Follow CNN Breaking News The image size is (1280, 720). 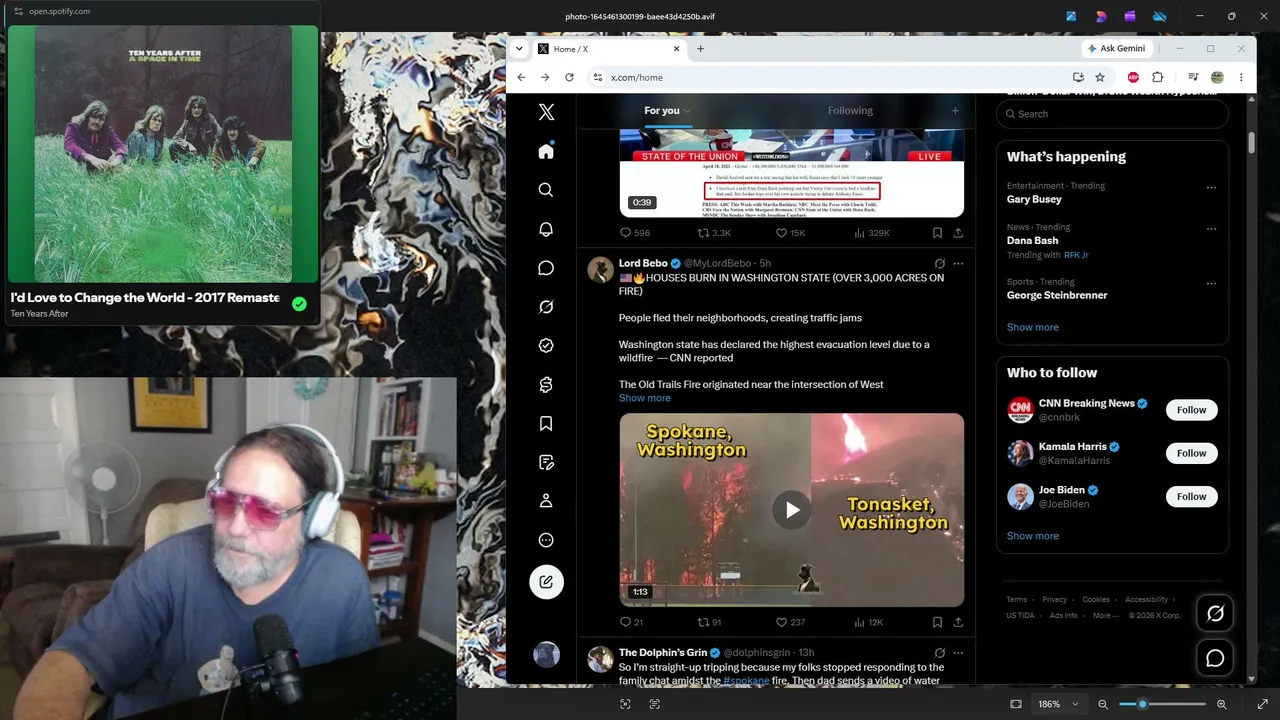[x=1191, y=410]
